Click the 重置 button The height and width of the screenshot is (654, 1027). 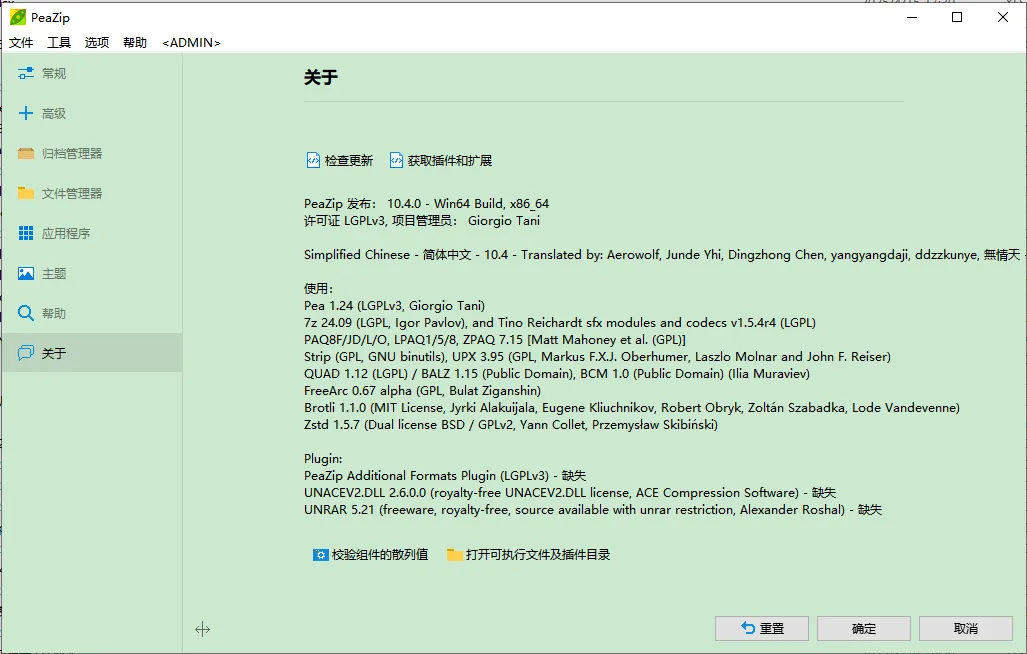click(x=762, y=628)
